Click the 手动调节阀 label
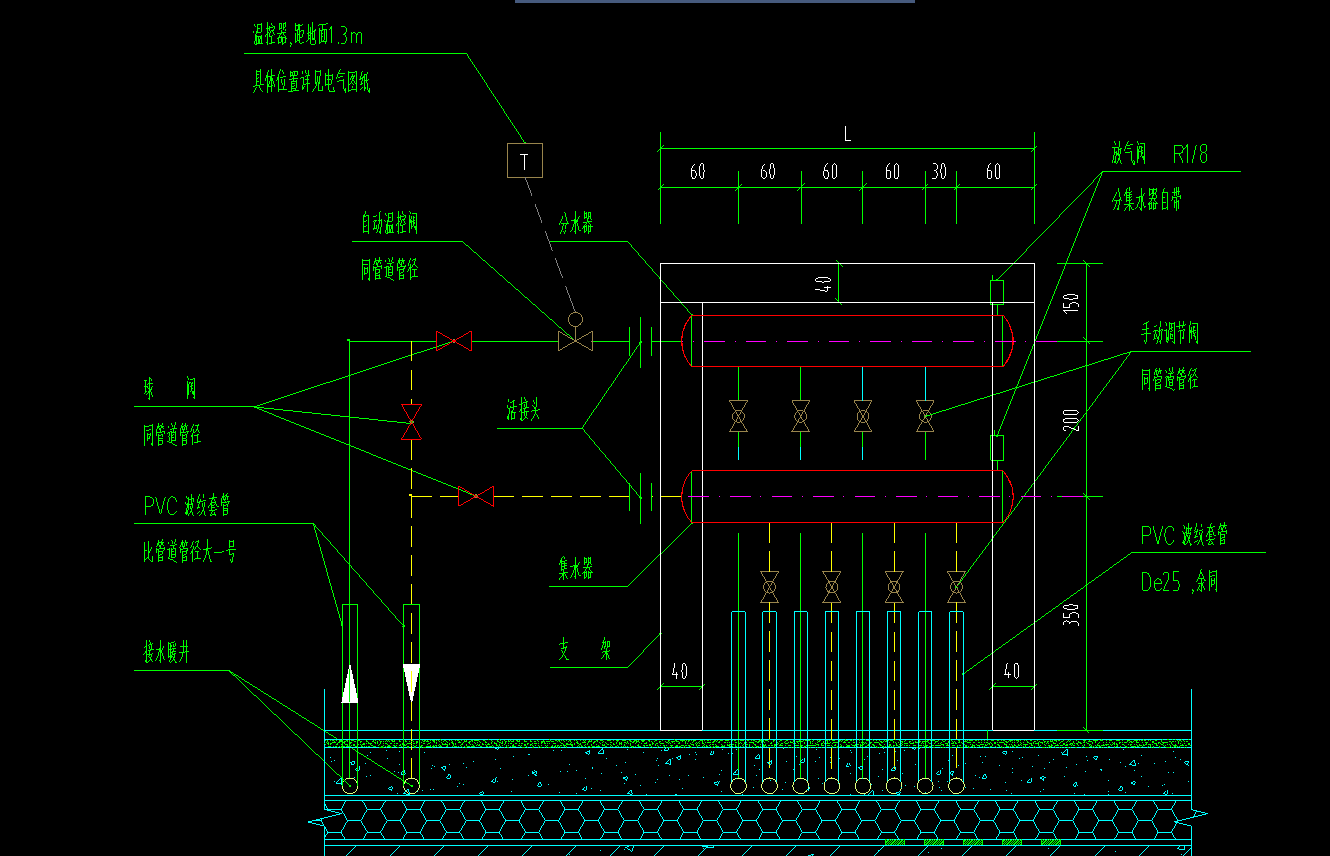1330x856 pixels. coord(1170,334)
